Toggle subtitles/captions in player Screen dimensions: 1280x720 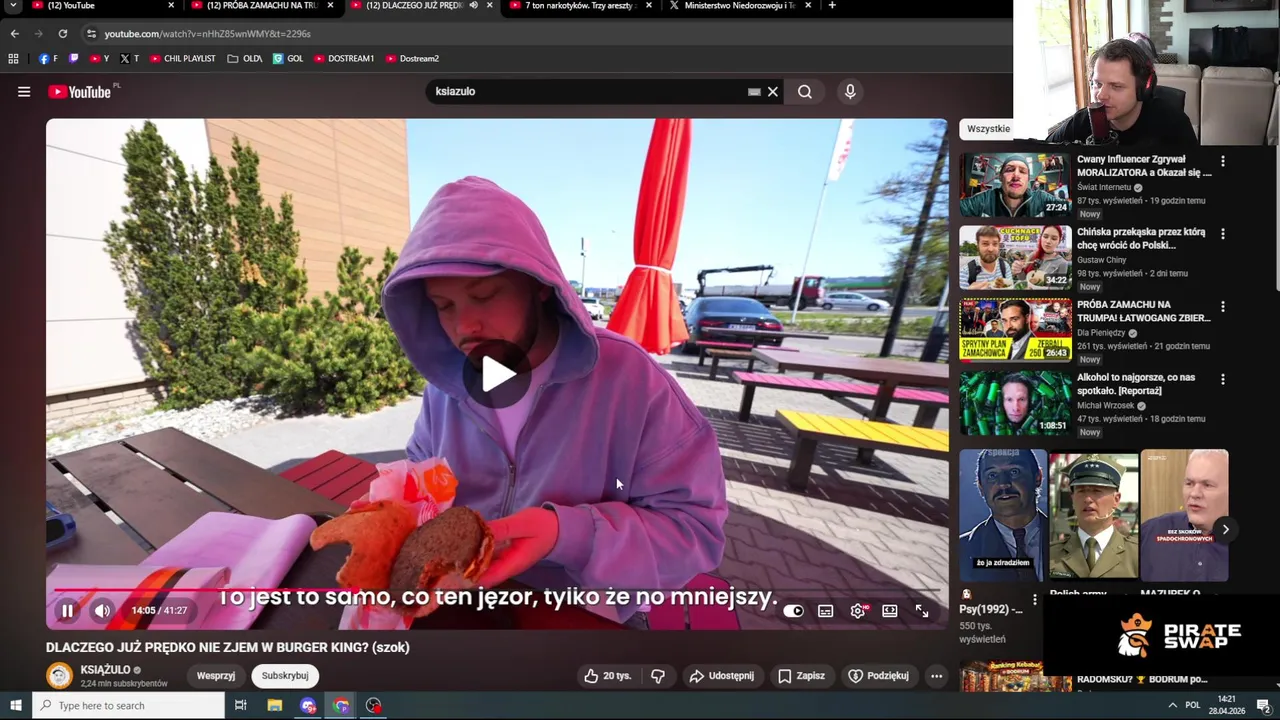click(826, 611)
